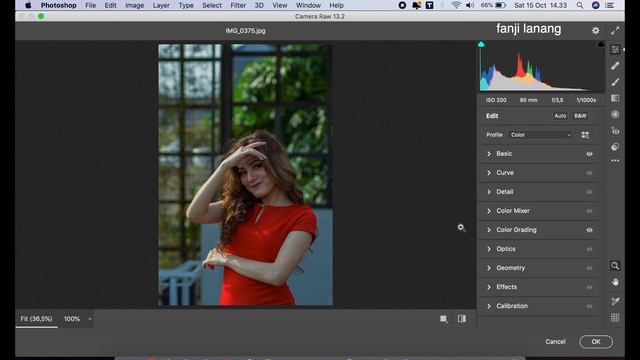Select the Graduated Filter tool
The image size is (640, 360).
(x=615, y=98)
